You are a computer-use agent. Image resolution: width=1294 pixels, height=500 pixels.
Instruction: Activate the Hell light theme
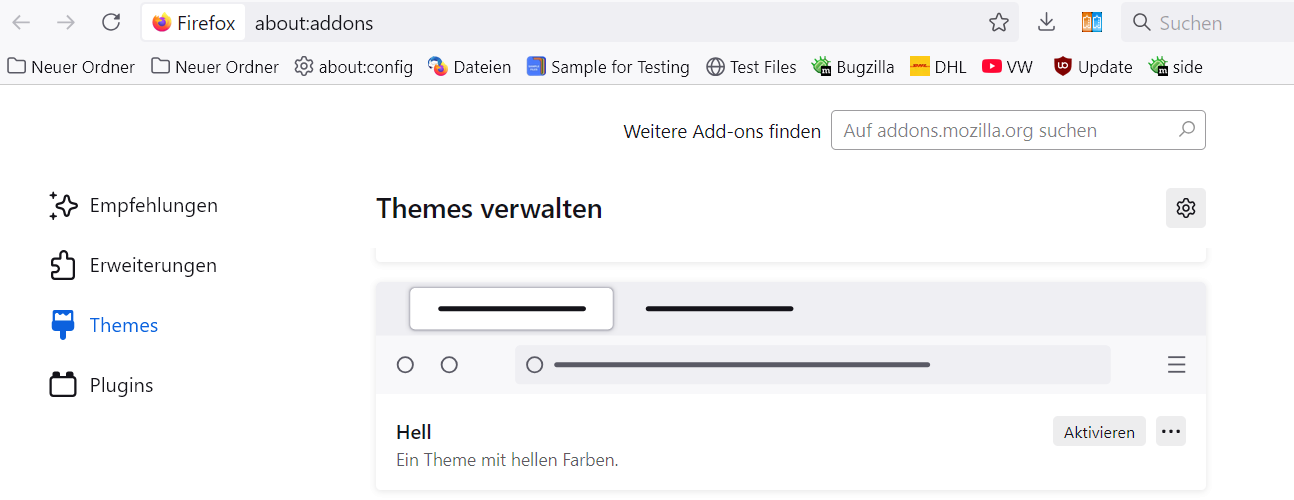(x=1099, y=432)
